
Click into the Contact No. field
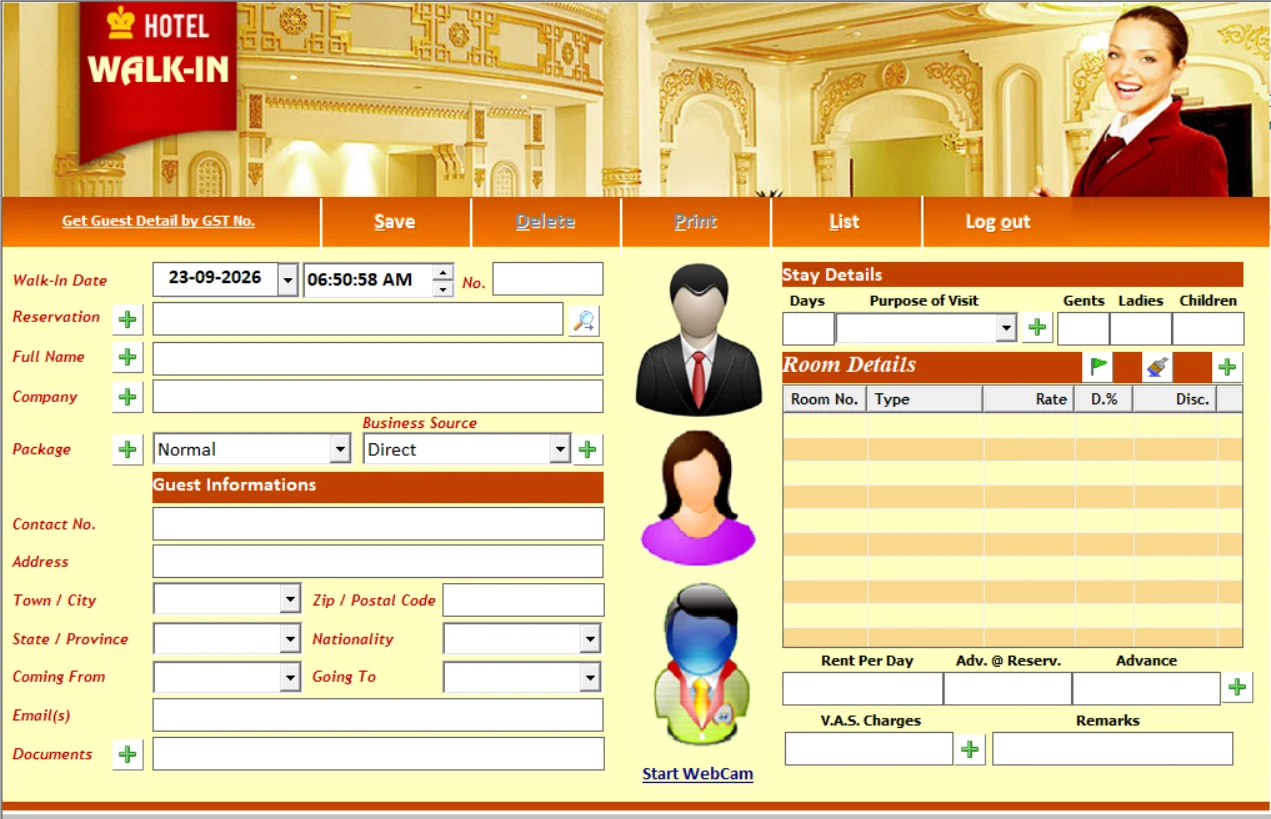[378, 524]
